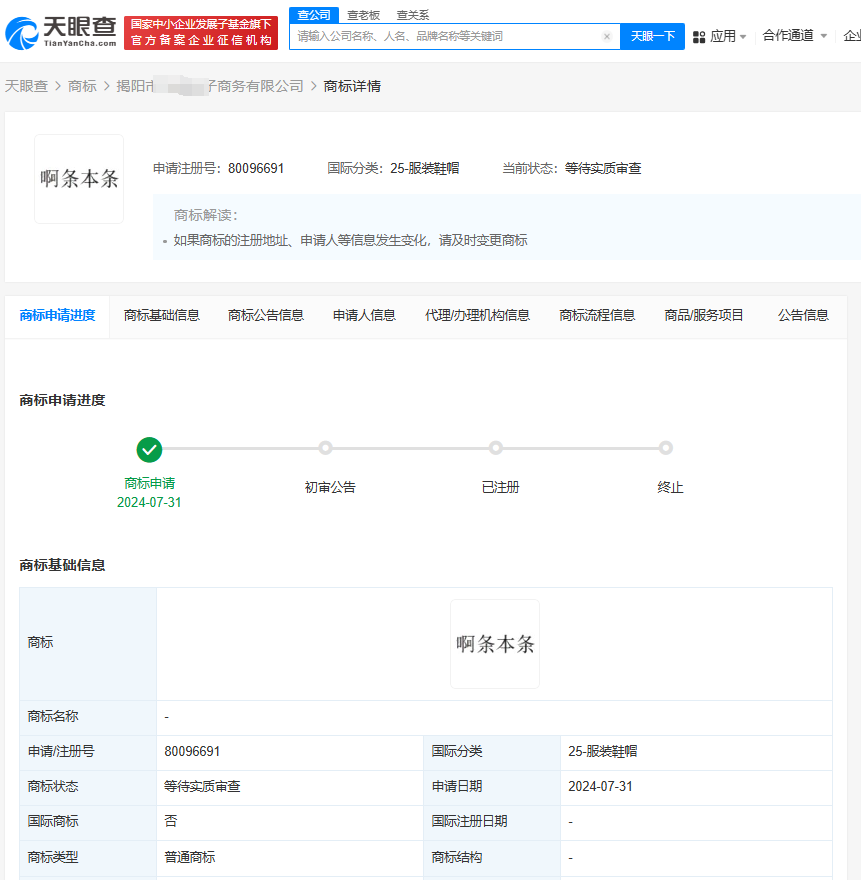Click the 天眼查 breadcrumb link
This screenshot has width=861, height=880.
(x=31, y=86)
